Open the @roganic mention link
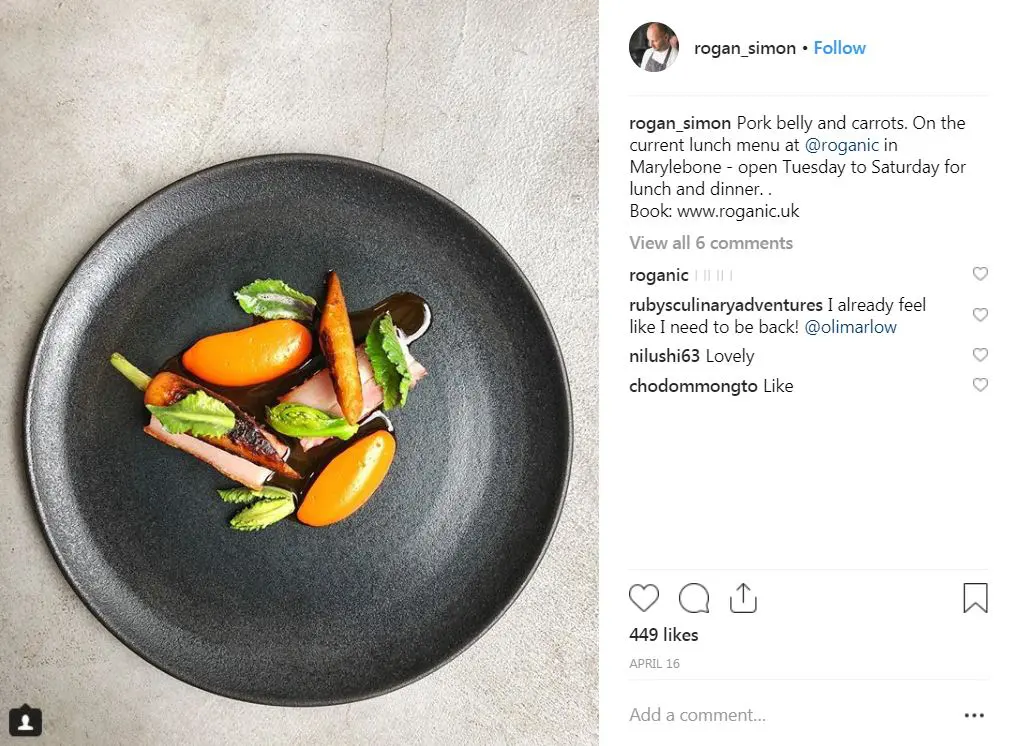The image size is (1016, 746). coord(841,145)
